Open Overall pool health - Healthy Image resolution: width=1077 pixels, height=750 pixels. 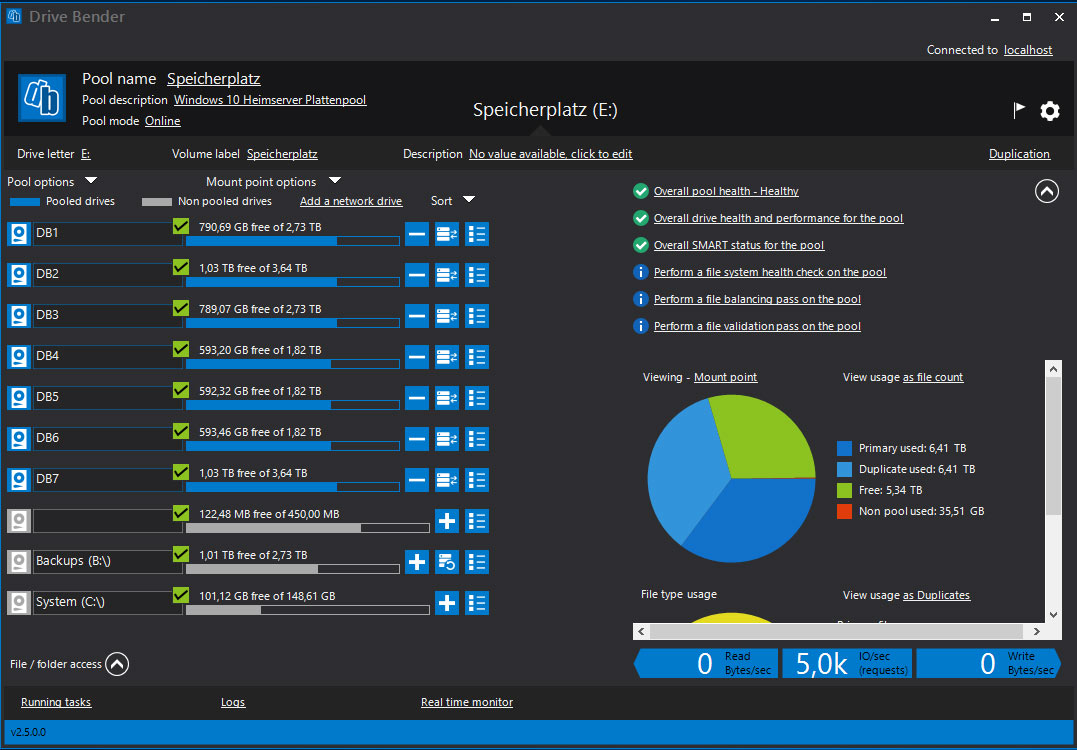tap(726, 192)
